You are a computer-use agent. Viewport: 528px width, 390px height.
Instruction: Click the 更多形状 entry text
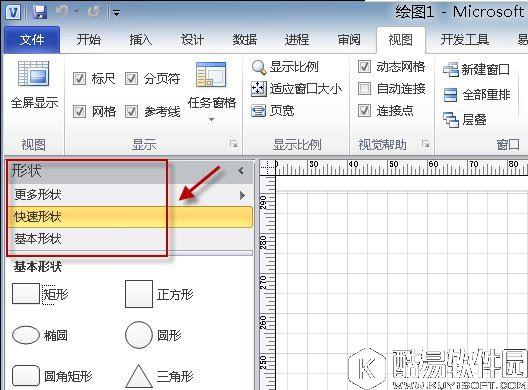coord(38,195)
